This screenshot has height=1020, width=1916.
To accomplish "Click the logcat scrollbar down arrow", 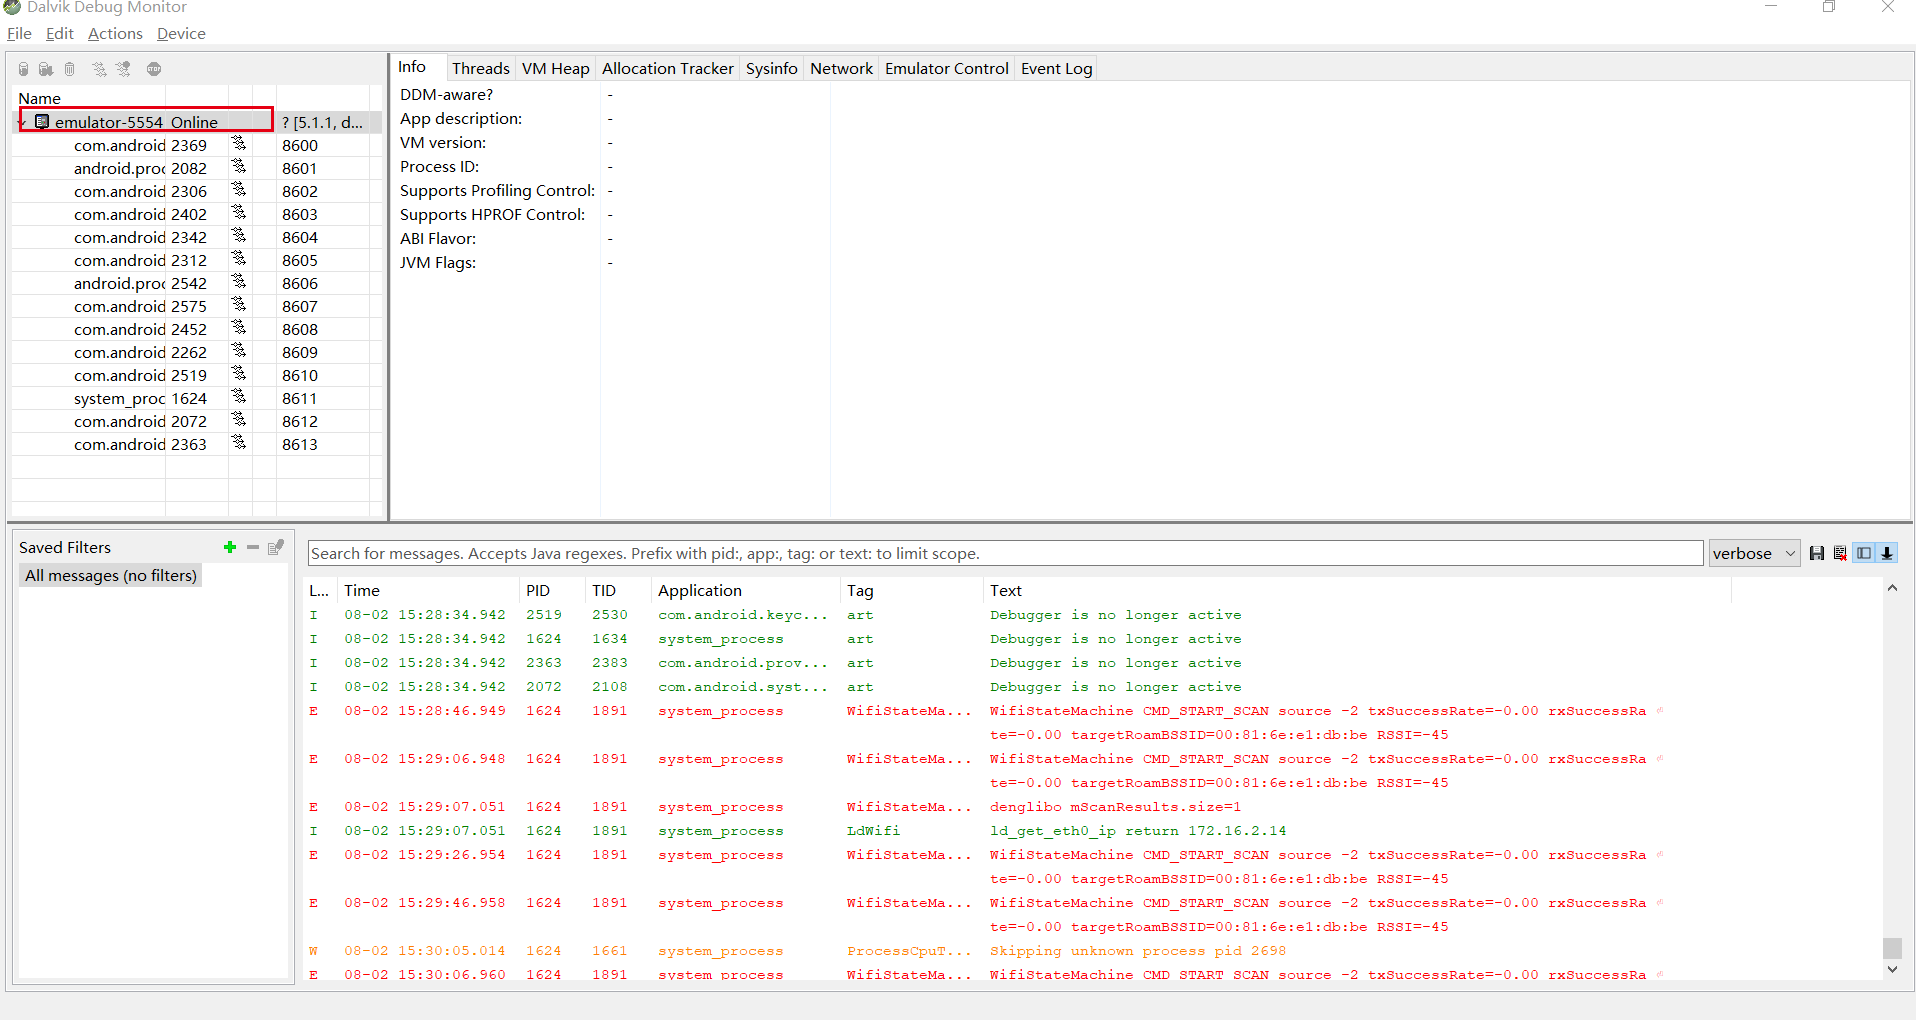I will [x=1892, y=969].
